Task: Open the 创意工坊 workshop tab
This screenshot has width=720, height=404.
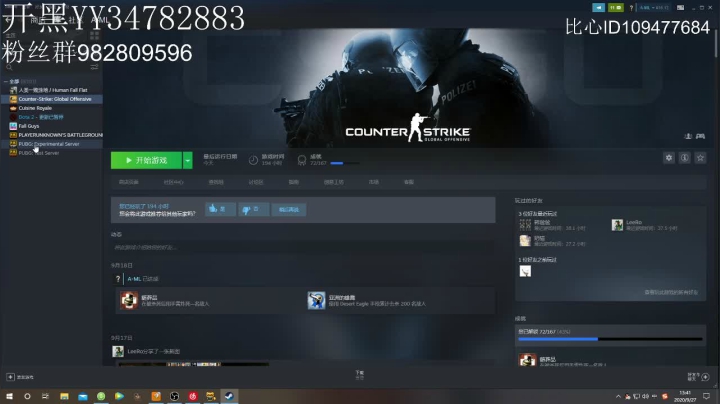Action: [x=334, y=182]
